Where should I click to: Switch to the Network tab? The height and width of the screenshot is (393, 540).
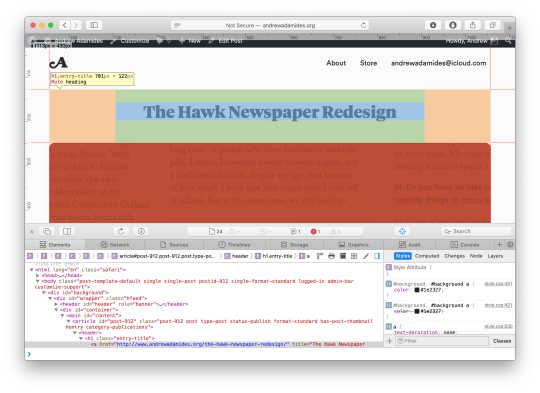click(115, 245)
